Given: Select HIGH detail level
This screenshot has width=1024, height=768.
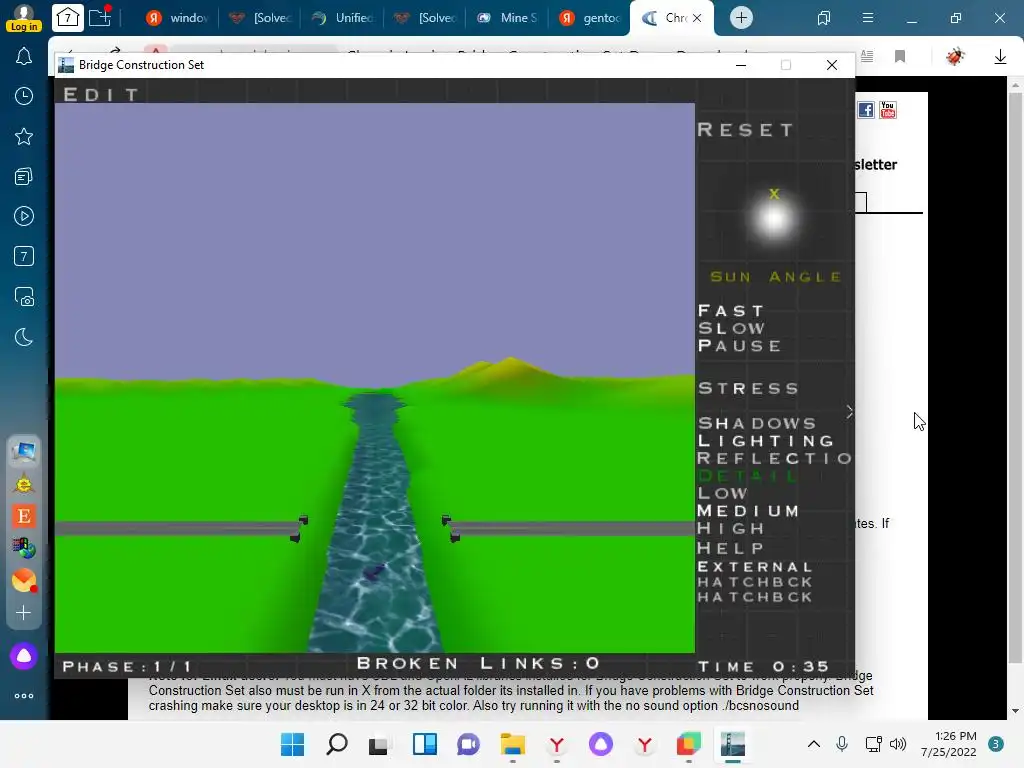Looking at the screenshot, I should [x=731, y=528].
